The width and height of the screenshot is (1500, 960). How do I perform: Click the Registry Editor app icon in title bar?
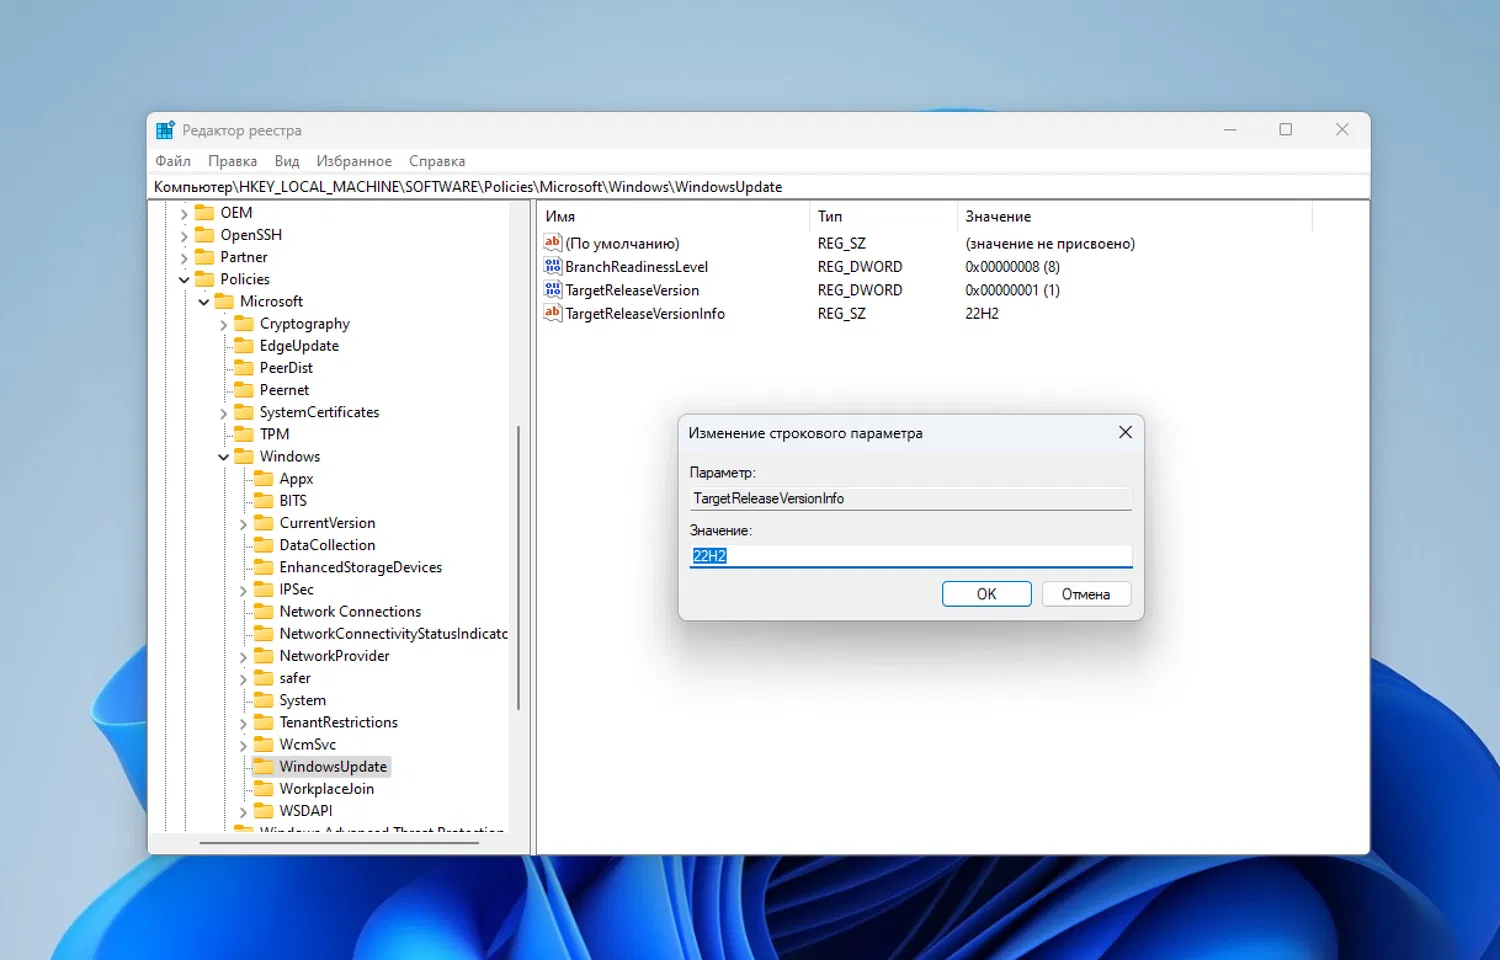tap(166, 130)
